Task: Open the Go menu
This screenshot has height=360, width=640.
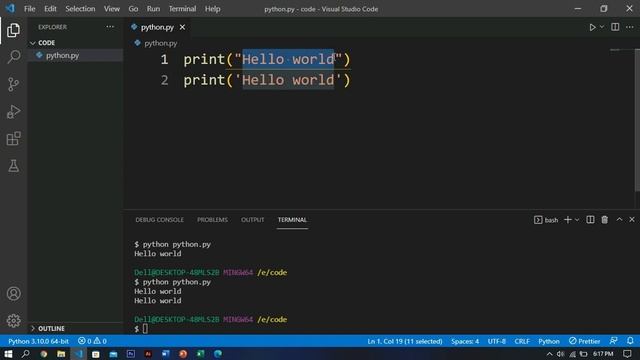Action: (x=133, y=9)
